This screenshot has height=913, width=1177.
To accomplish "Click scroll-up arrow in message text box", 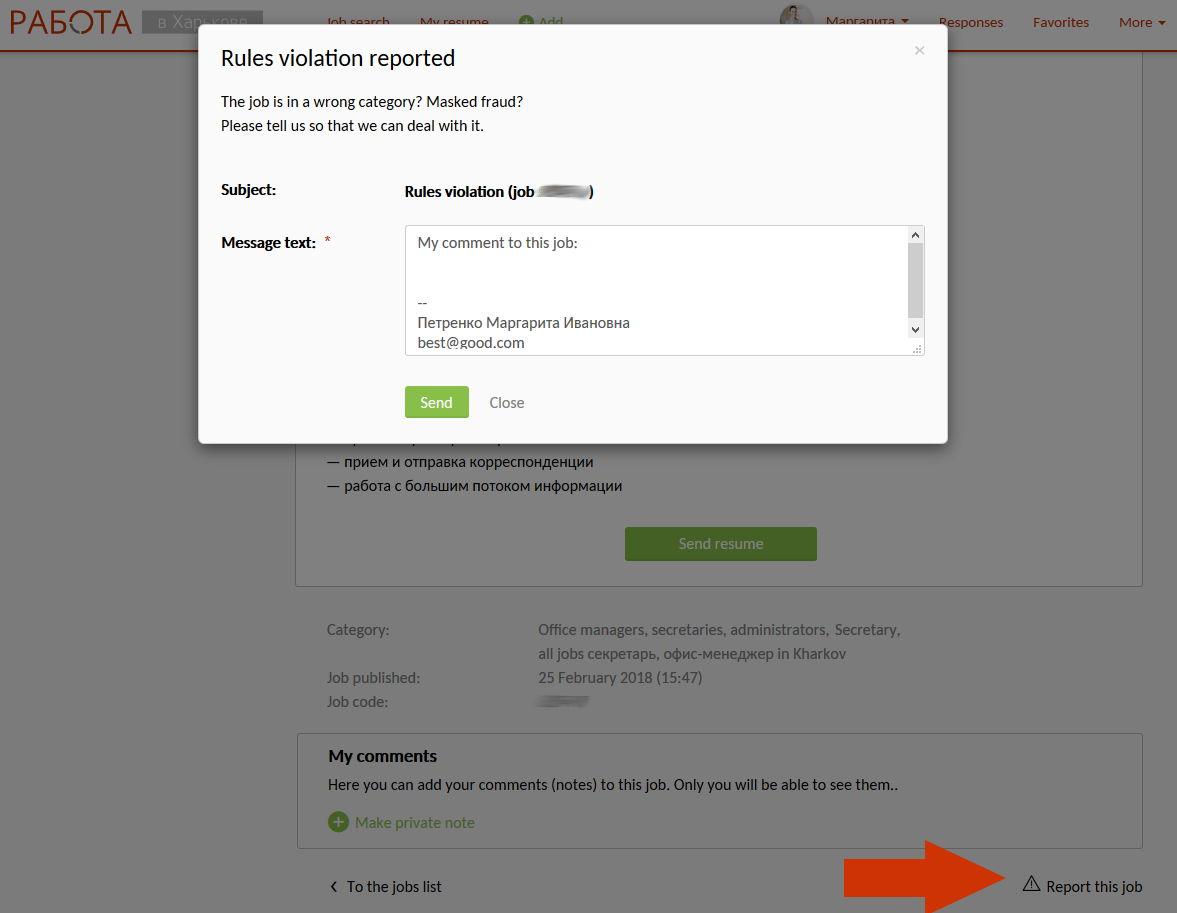I will pyautogui.click(x=915, y=234).
